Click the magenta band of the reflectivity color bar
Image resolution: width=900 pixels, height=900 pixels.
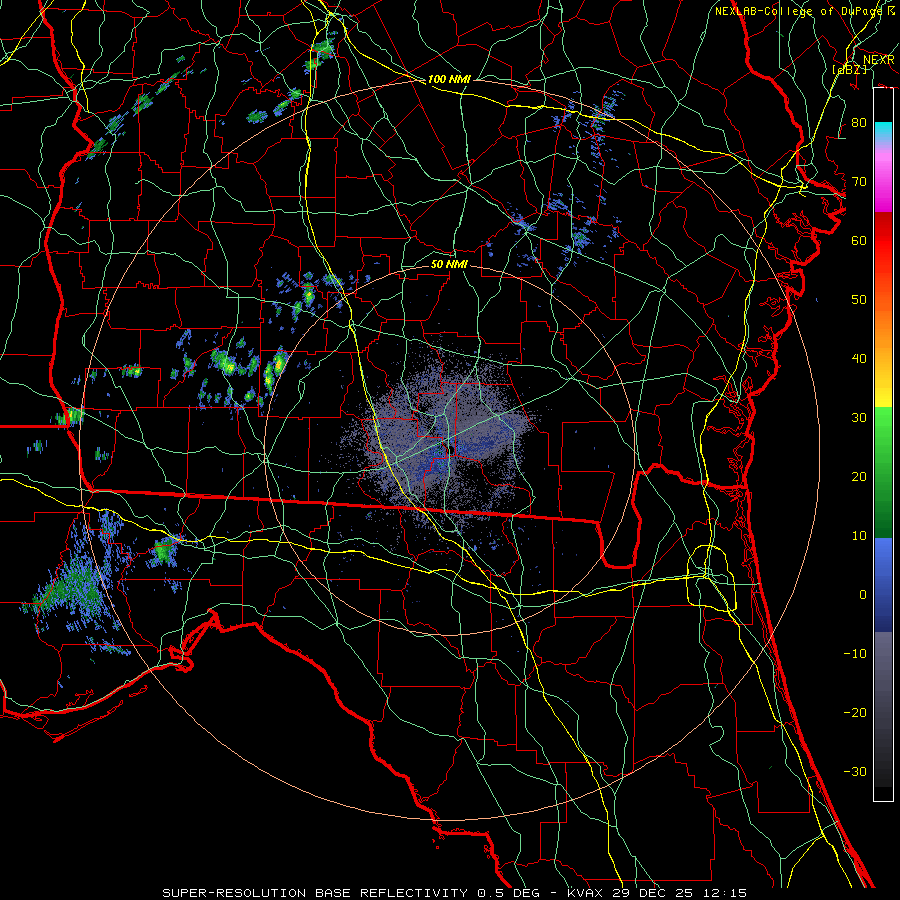(x=883, y=181)
